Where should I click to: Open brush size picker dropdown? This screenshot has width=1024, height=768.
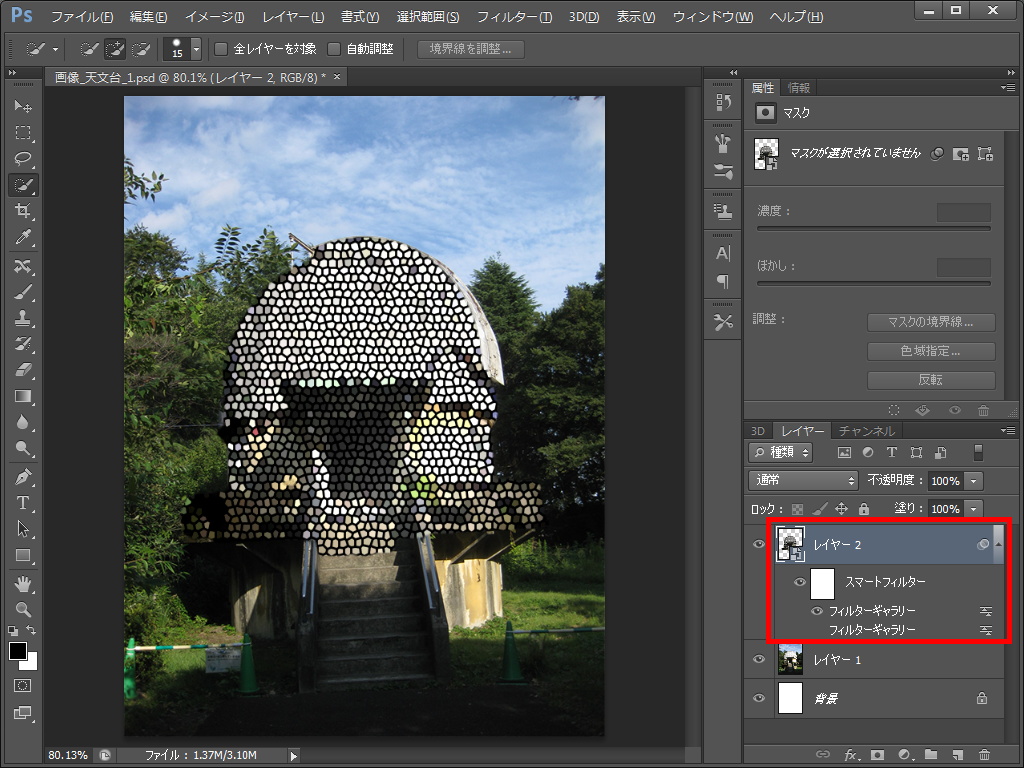pos(196,49)
